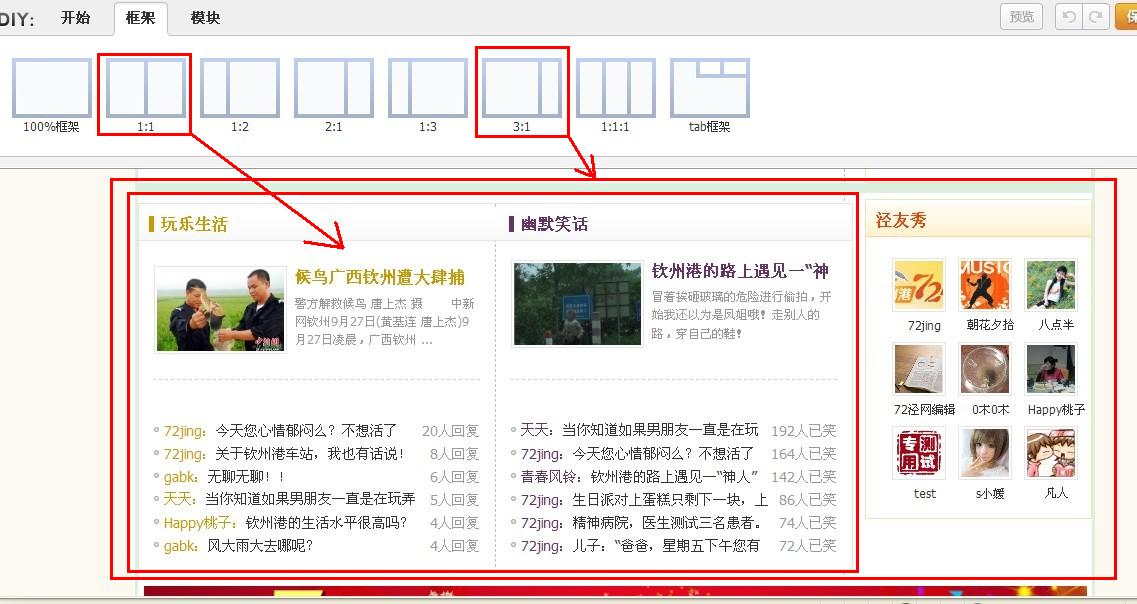This screenshot has height=604, width=1137.
Task: Click 20人回复 reply count
Action: coord(450,431)
